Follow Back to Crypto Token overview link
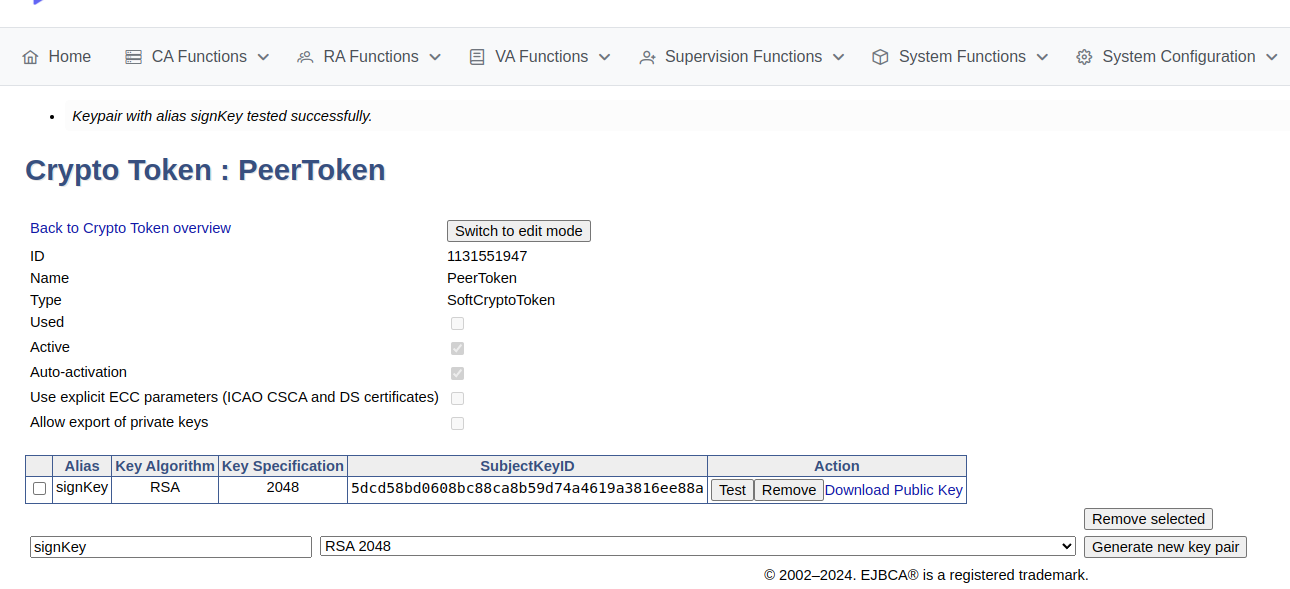This screenshot has height=589, width=1290. [130, 228]
